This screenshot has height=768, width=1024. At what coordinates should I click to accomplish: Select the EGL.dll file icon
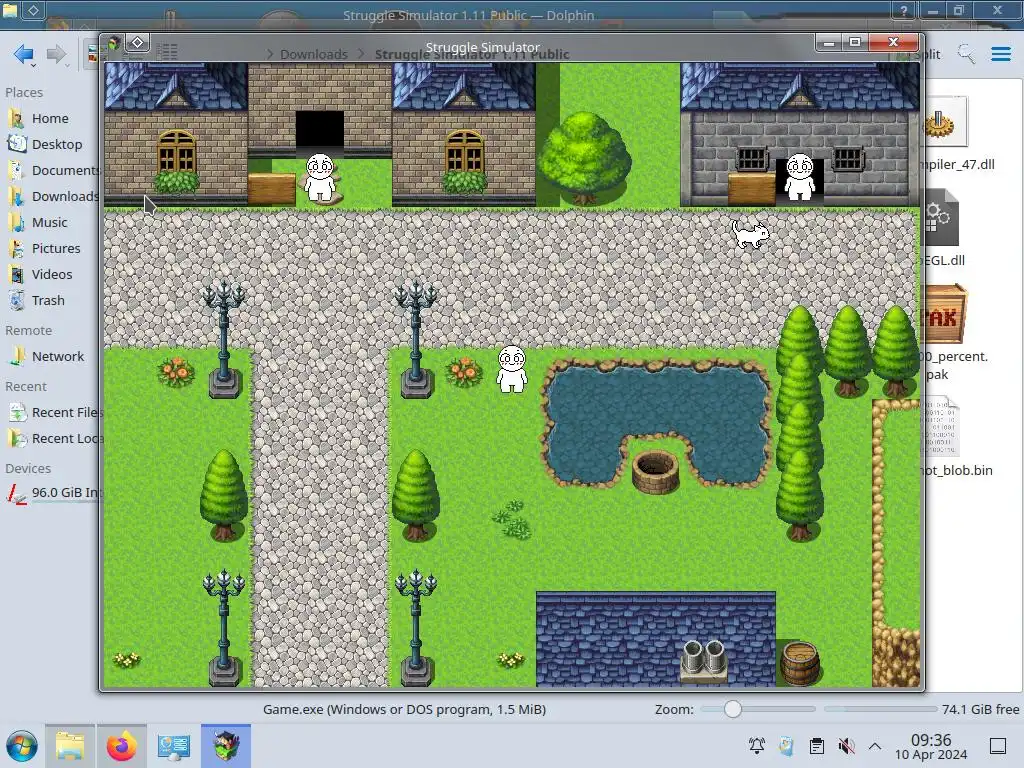[940, 217]
